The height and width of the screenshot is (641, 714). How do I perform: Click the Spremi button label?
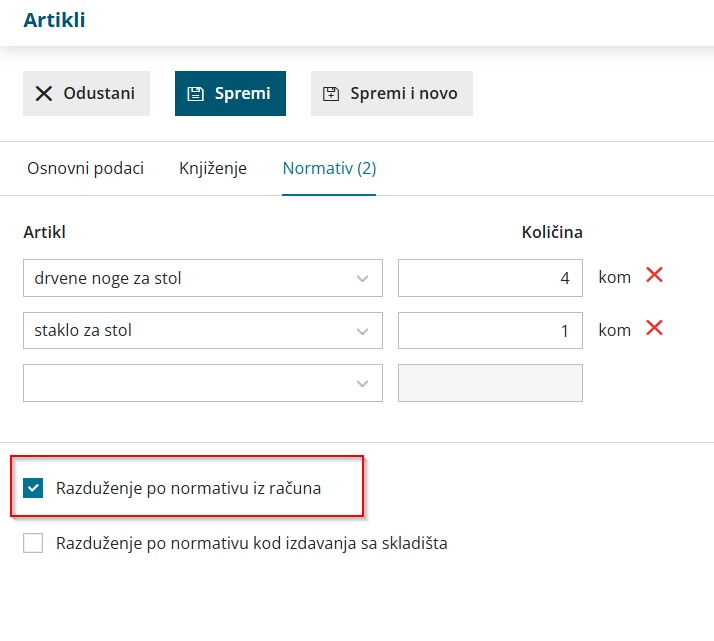pyautogui.click(x=243, y=93)
